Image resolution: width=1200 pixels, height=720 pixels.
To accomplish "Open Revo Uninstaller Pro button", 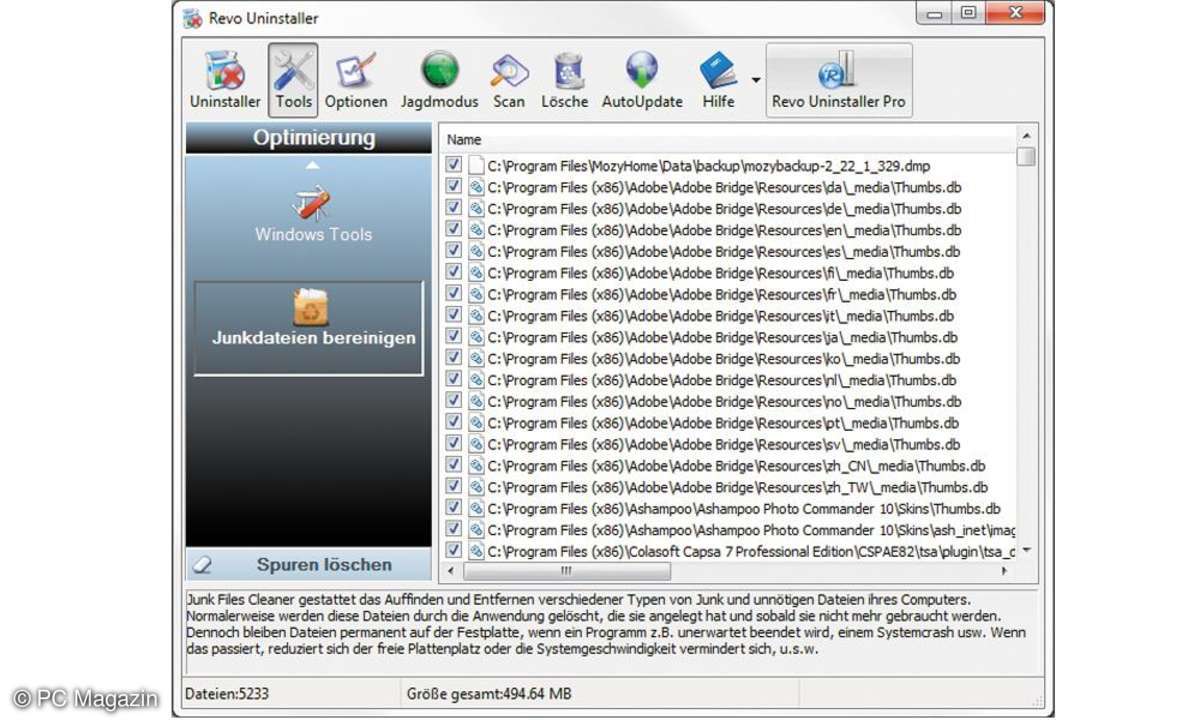I will pyautogui.click(x=839, y=79).
